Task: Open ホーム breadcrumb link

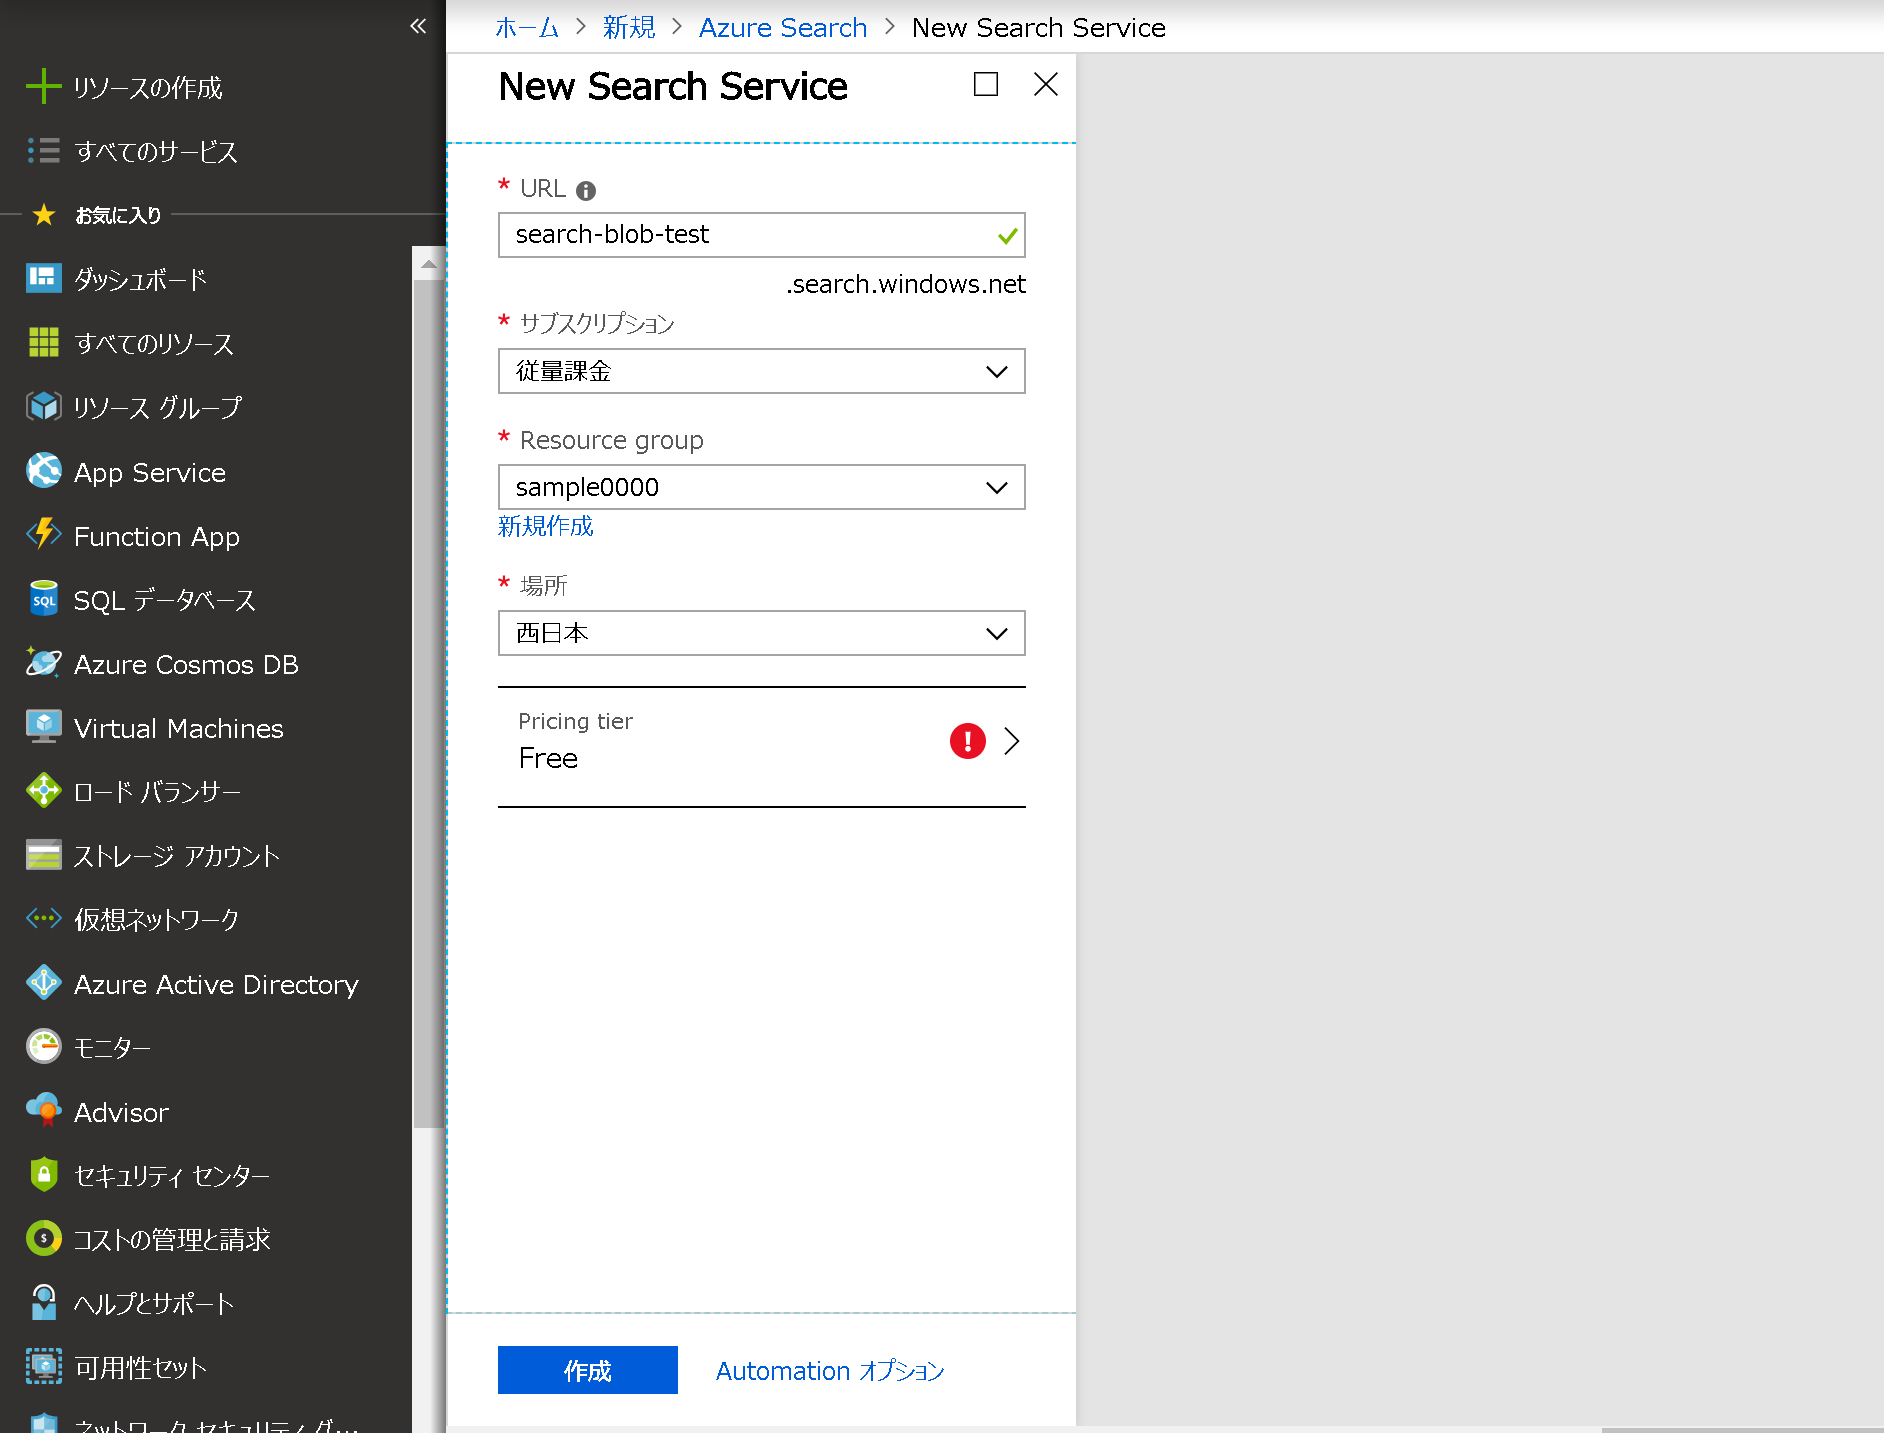Action: [x=527, y=28]
